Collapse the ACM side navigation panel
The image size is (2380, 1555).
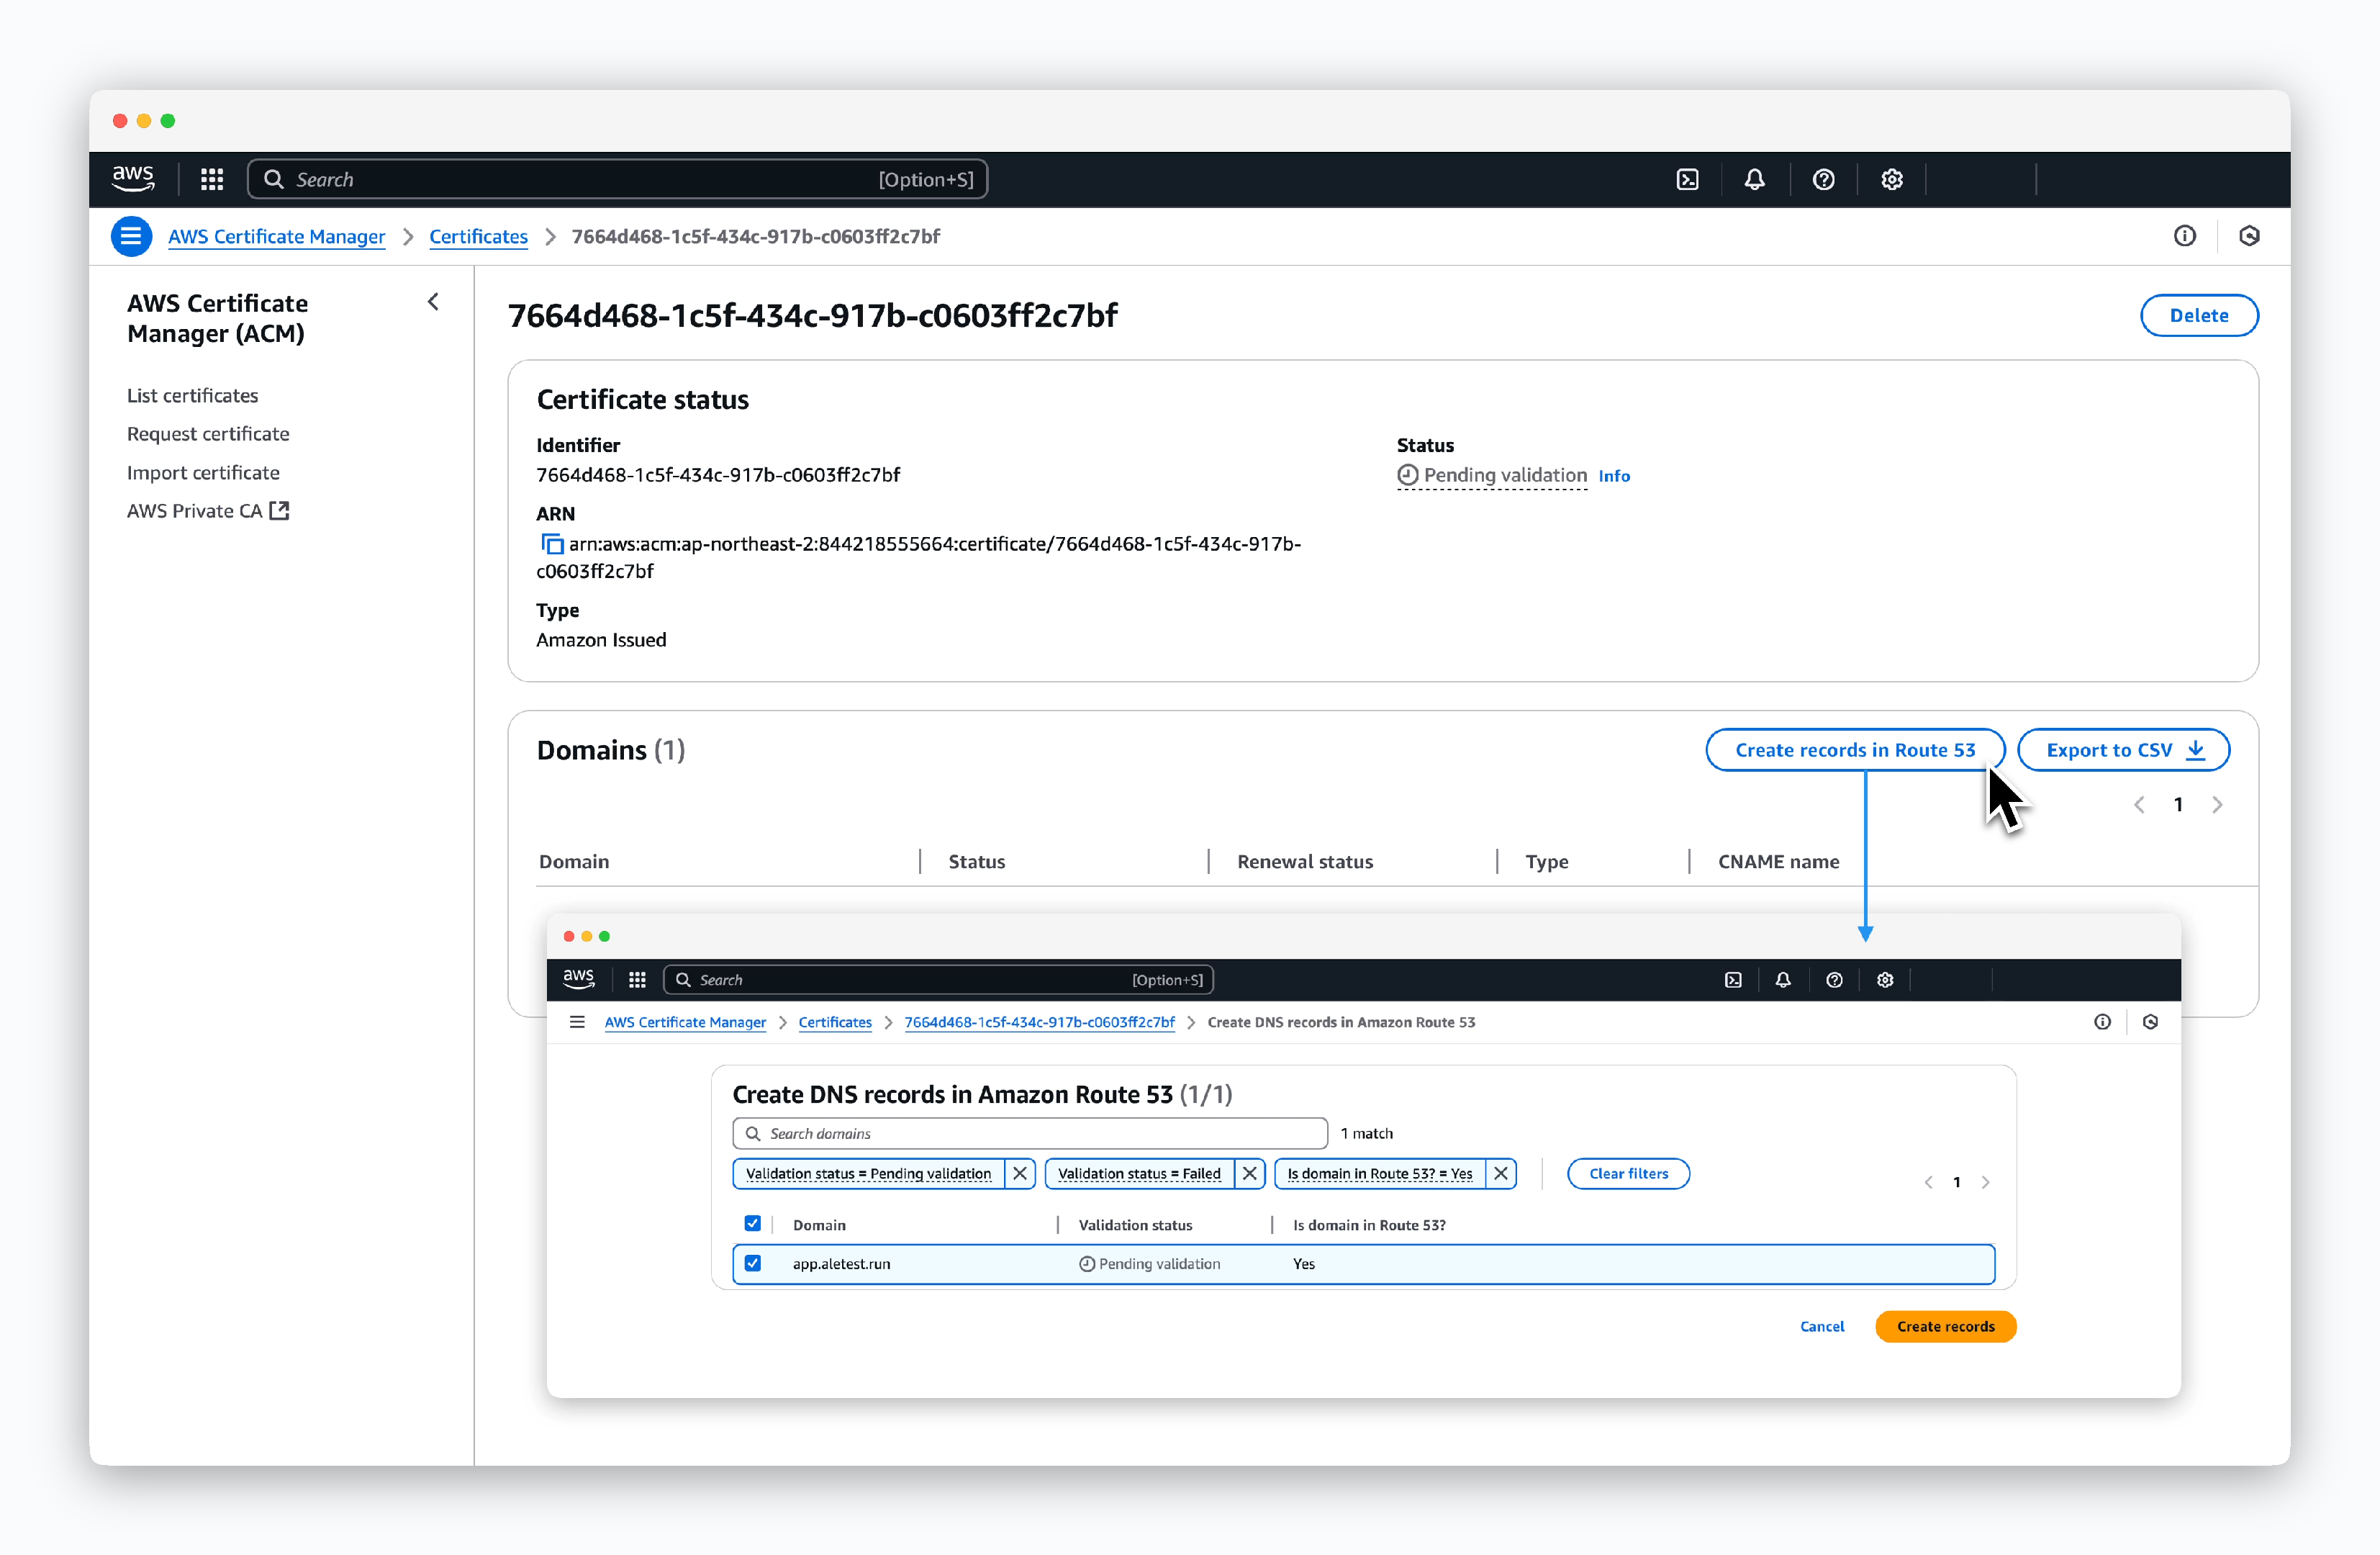pos(433,302)
